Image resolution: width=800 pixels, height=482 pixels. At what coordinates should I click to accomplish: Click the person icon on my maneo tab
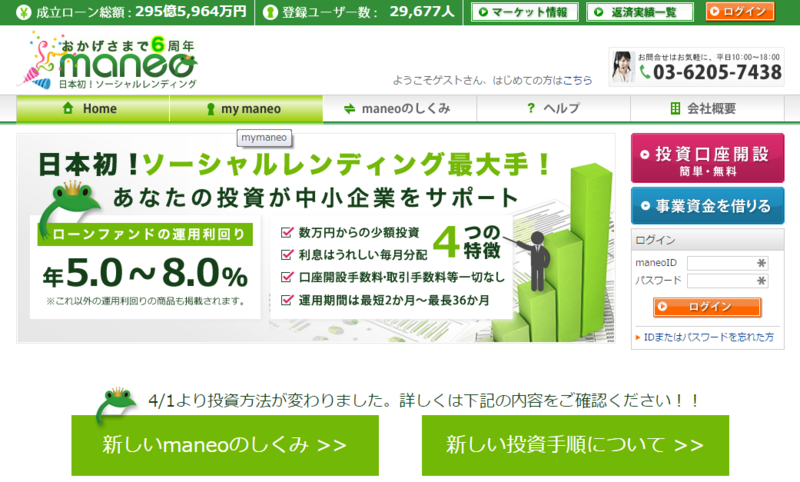click(x=210, y=109)
